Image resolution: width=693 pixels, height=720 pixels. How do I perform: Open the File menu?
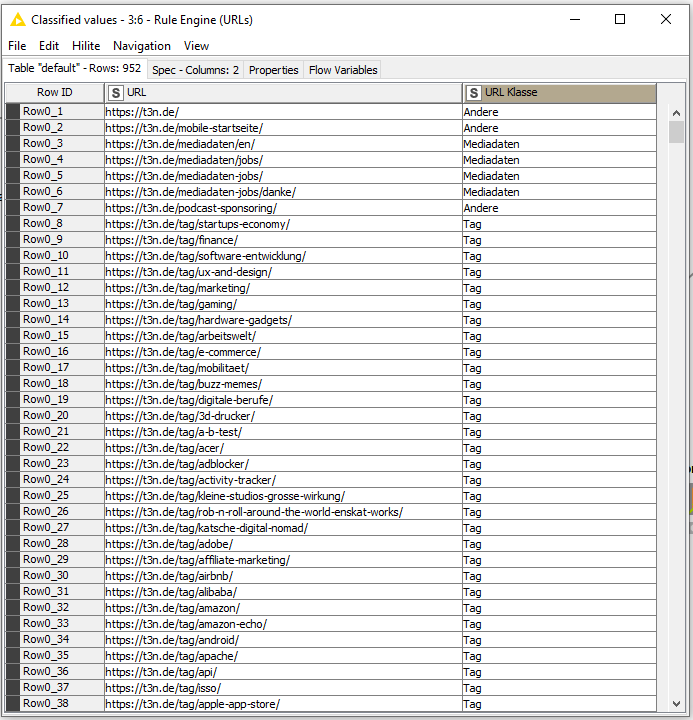pyautogui.click(x=17, y=46)
